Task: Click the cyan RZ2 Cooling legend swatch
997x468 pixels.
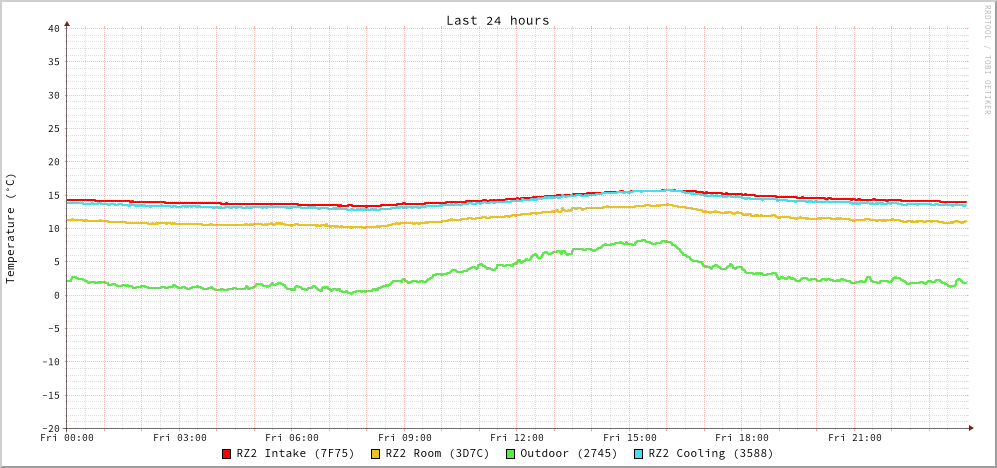Action: pos(639,454)
